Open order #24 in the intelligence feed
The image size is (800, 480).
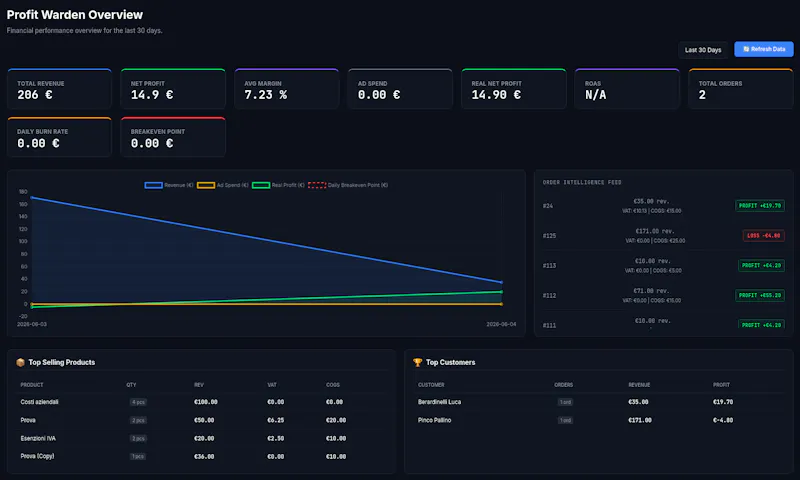(663, 206)
